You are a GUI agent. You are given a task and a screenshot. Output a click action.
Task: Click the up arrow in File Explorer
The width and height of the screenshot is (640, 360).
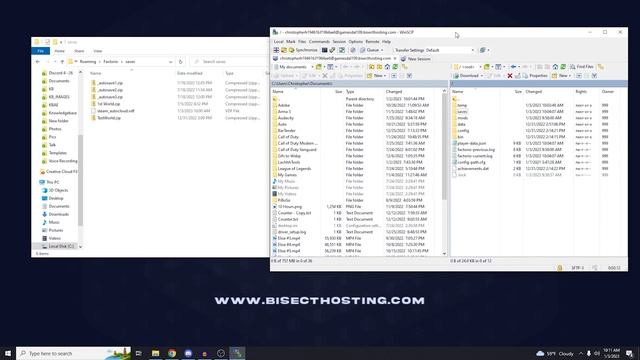[x=62, y=62]
